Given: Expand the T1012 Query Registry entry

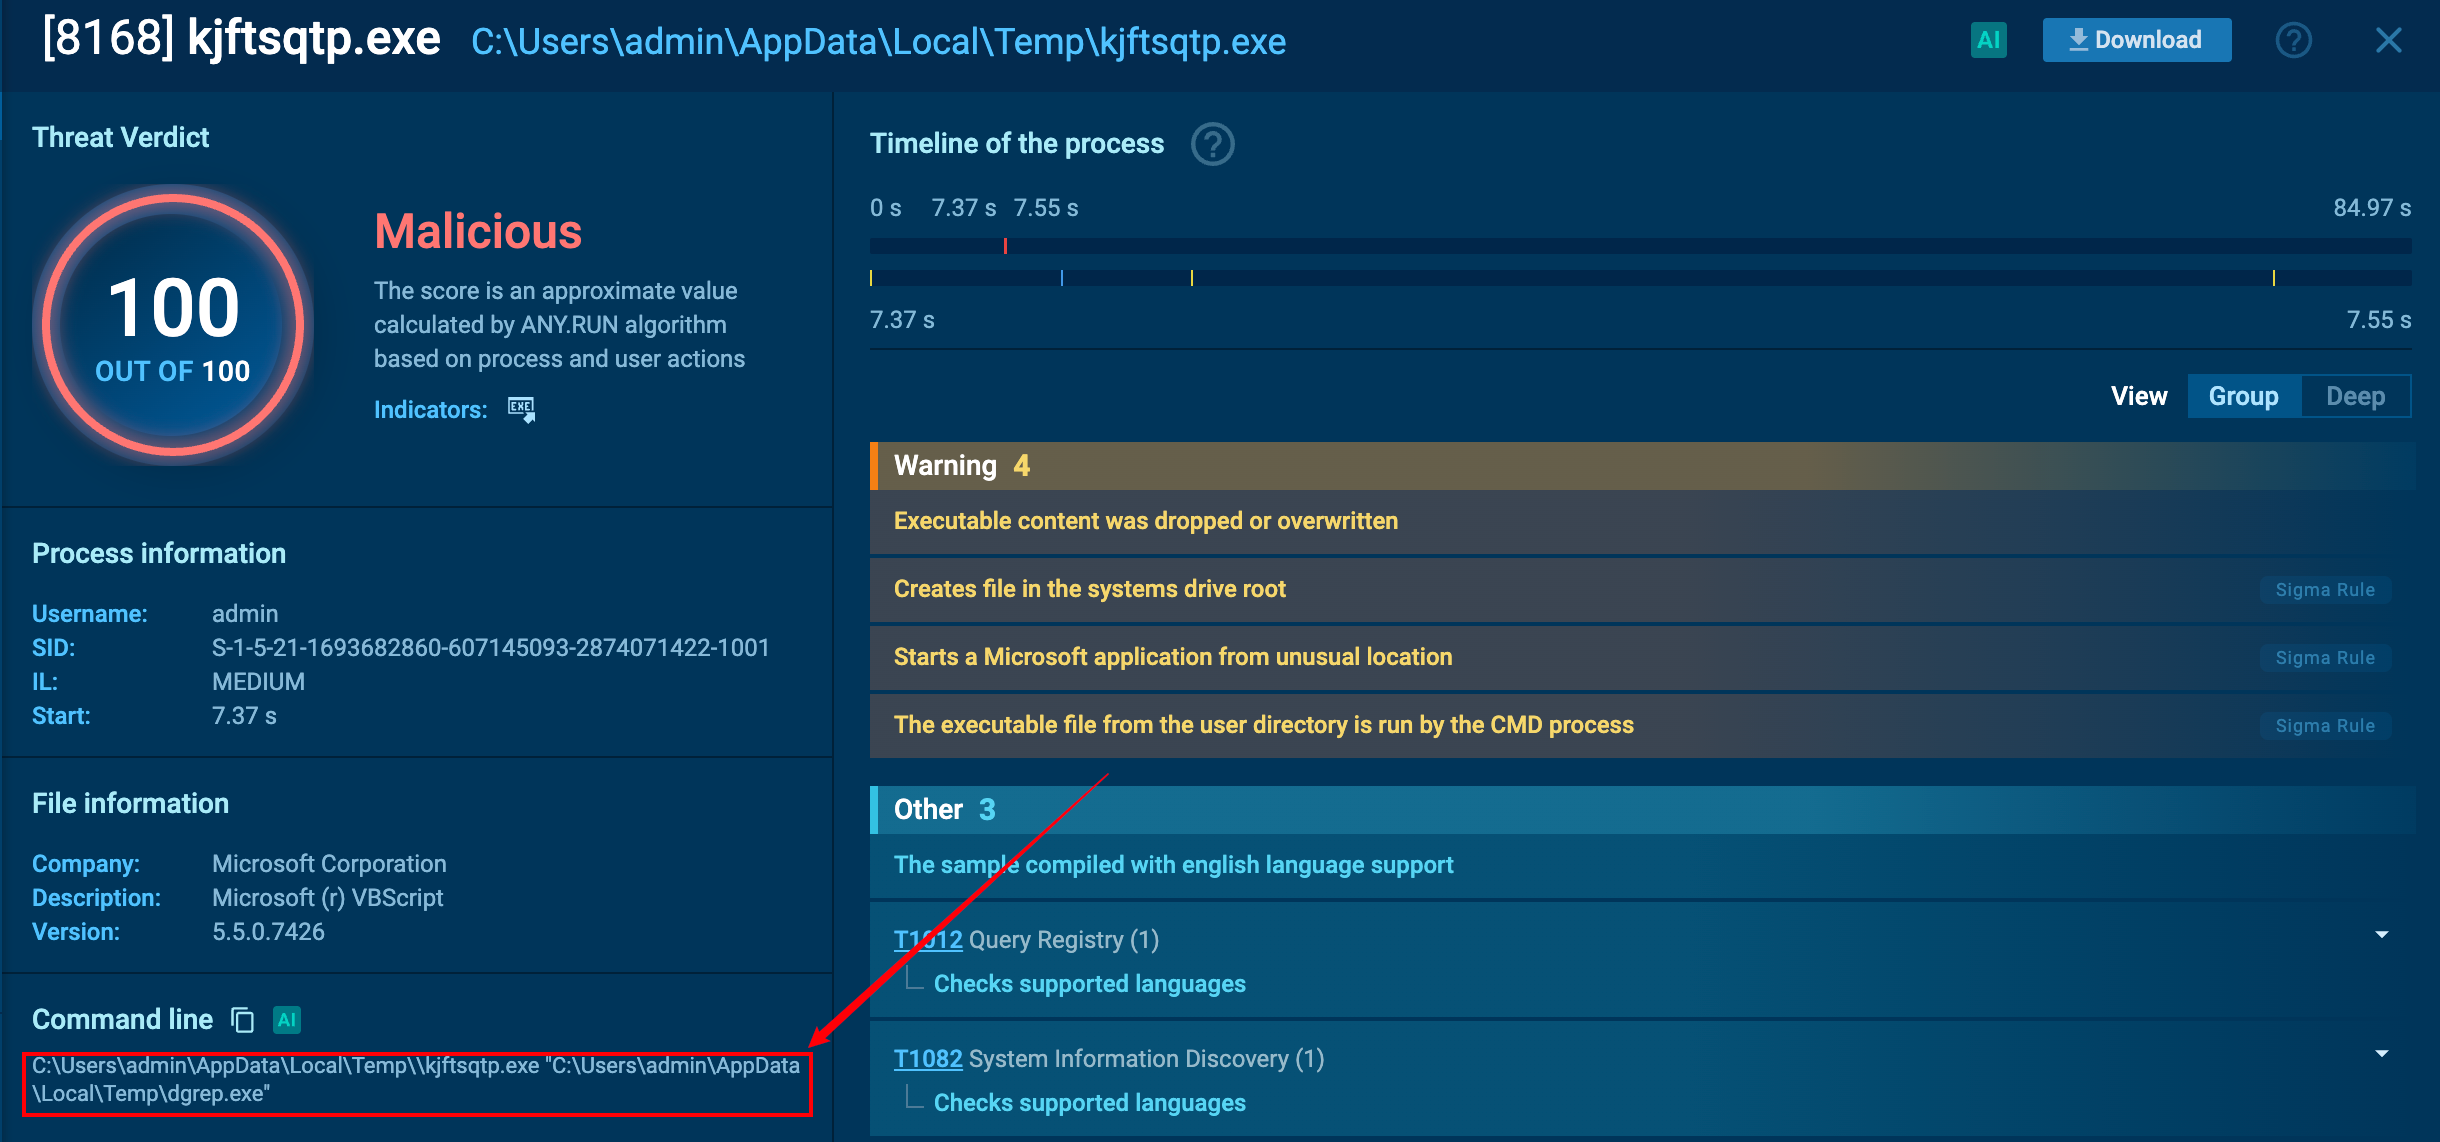Looking at the screenshot, I should [x=2381, y=934].
